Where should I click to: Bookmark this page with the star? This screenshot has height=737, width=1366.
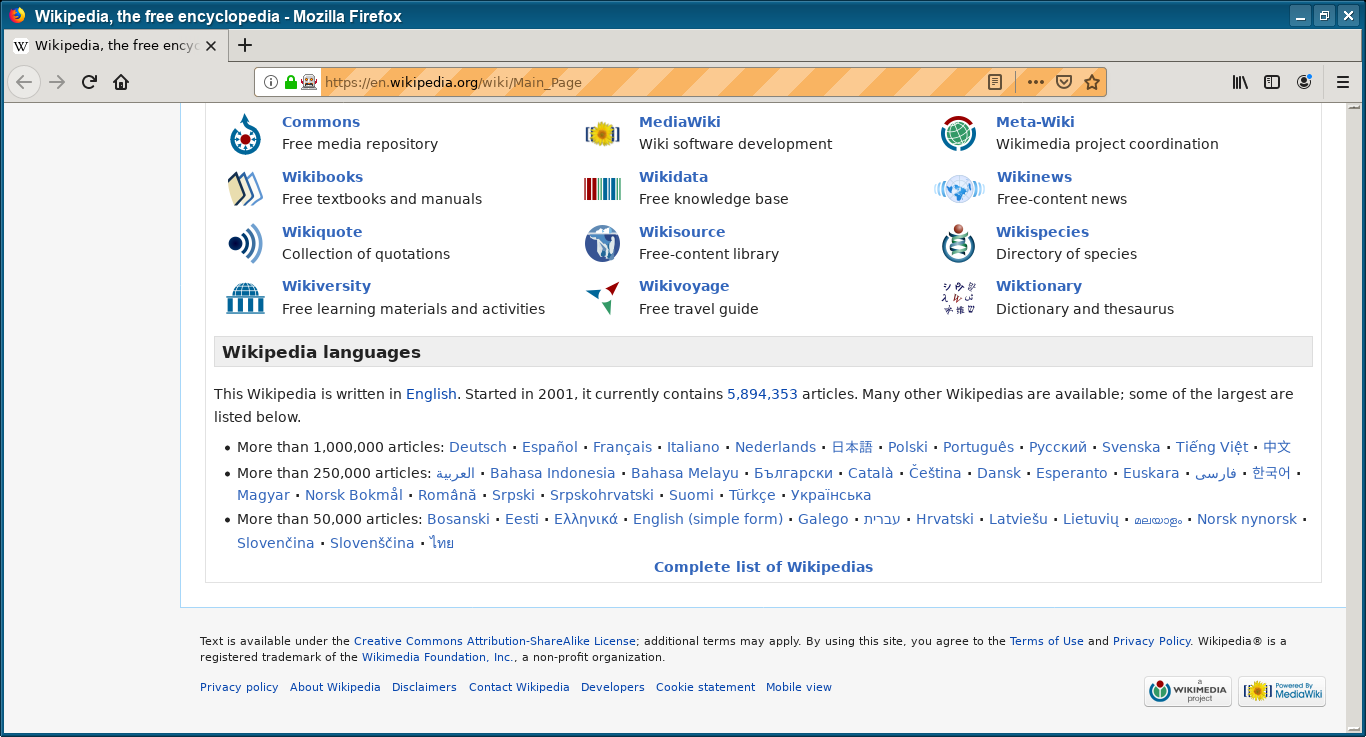(x=1092, y=82)
